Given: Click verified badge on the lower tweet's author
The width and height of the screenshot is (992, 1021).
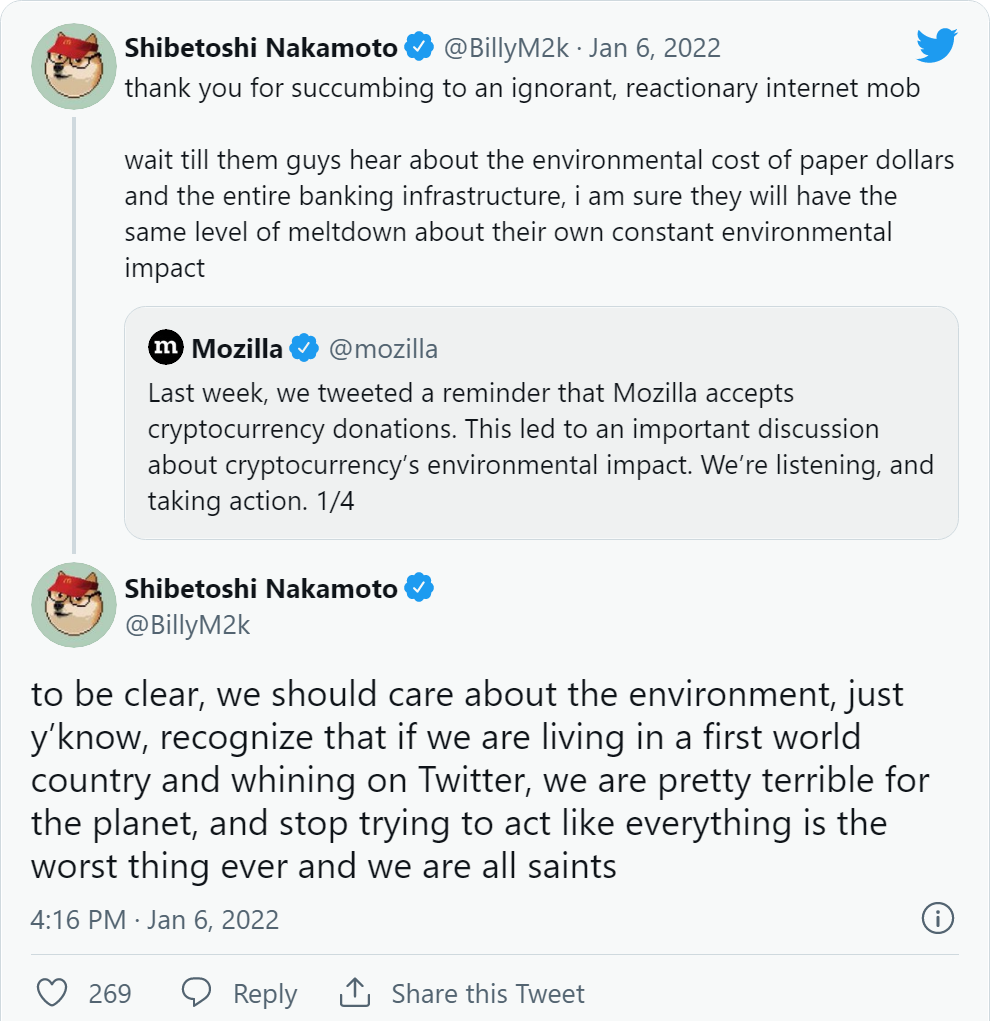Looking at the screenshot, I should (419, 589).
